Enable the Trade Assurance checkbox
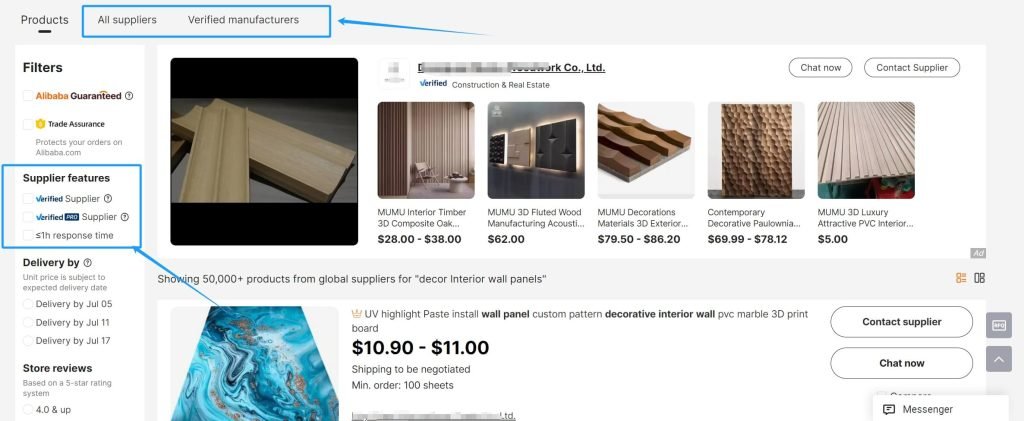 27,124
